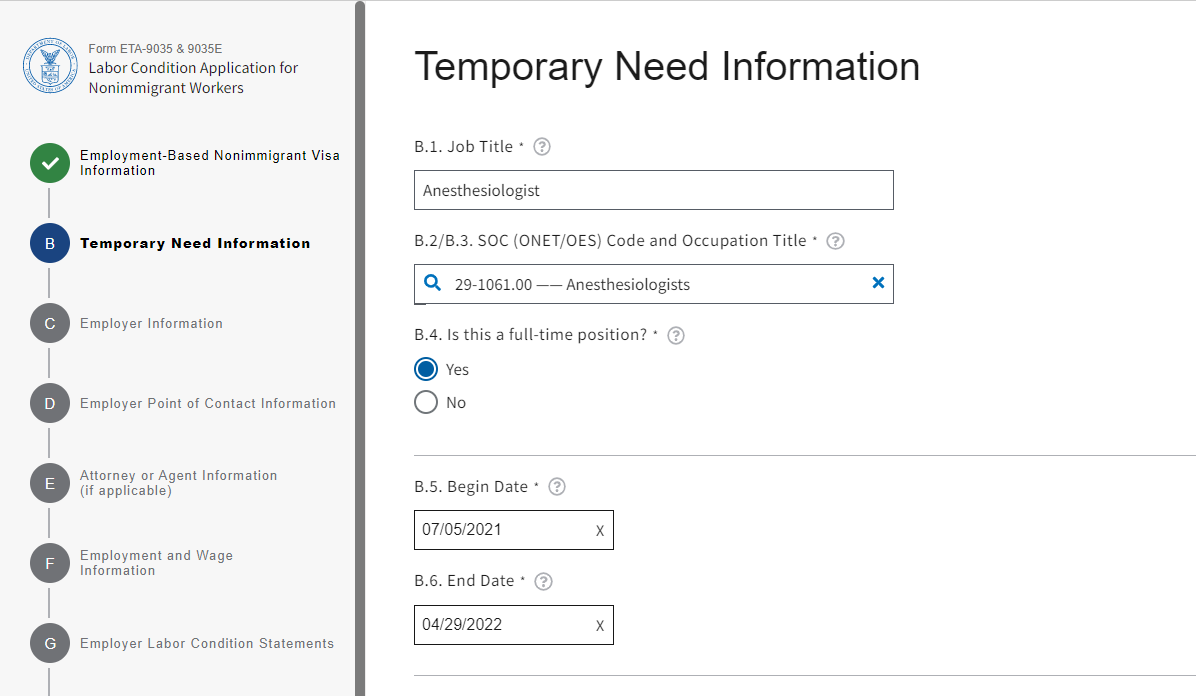1196x696 pixels.
Task: Open help for SOC Code and Occupation Title
Action: click(x=836, y=241)
